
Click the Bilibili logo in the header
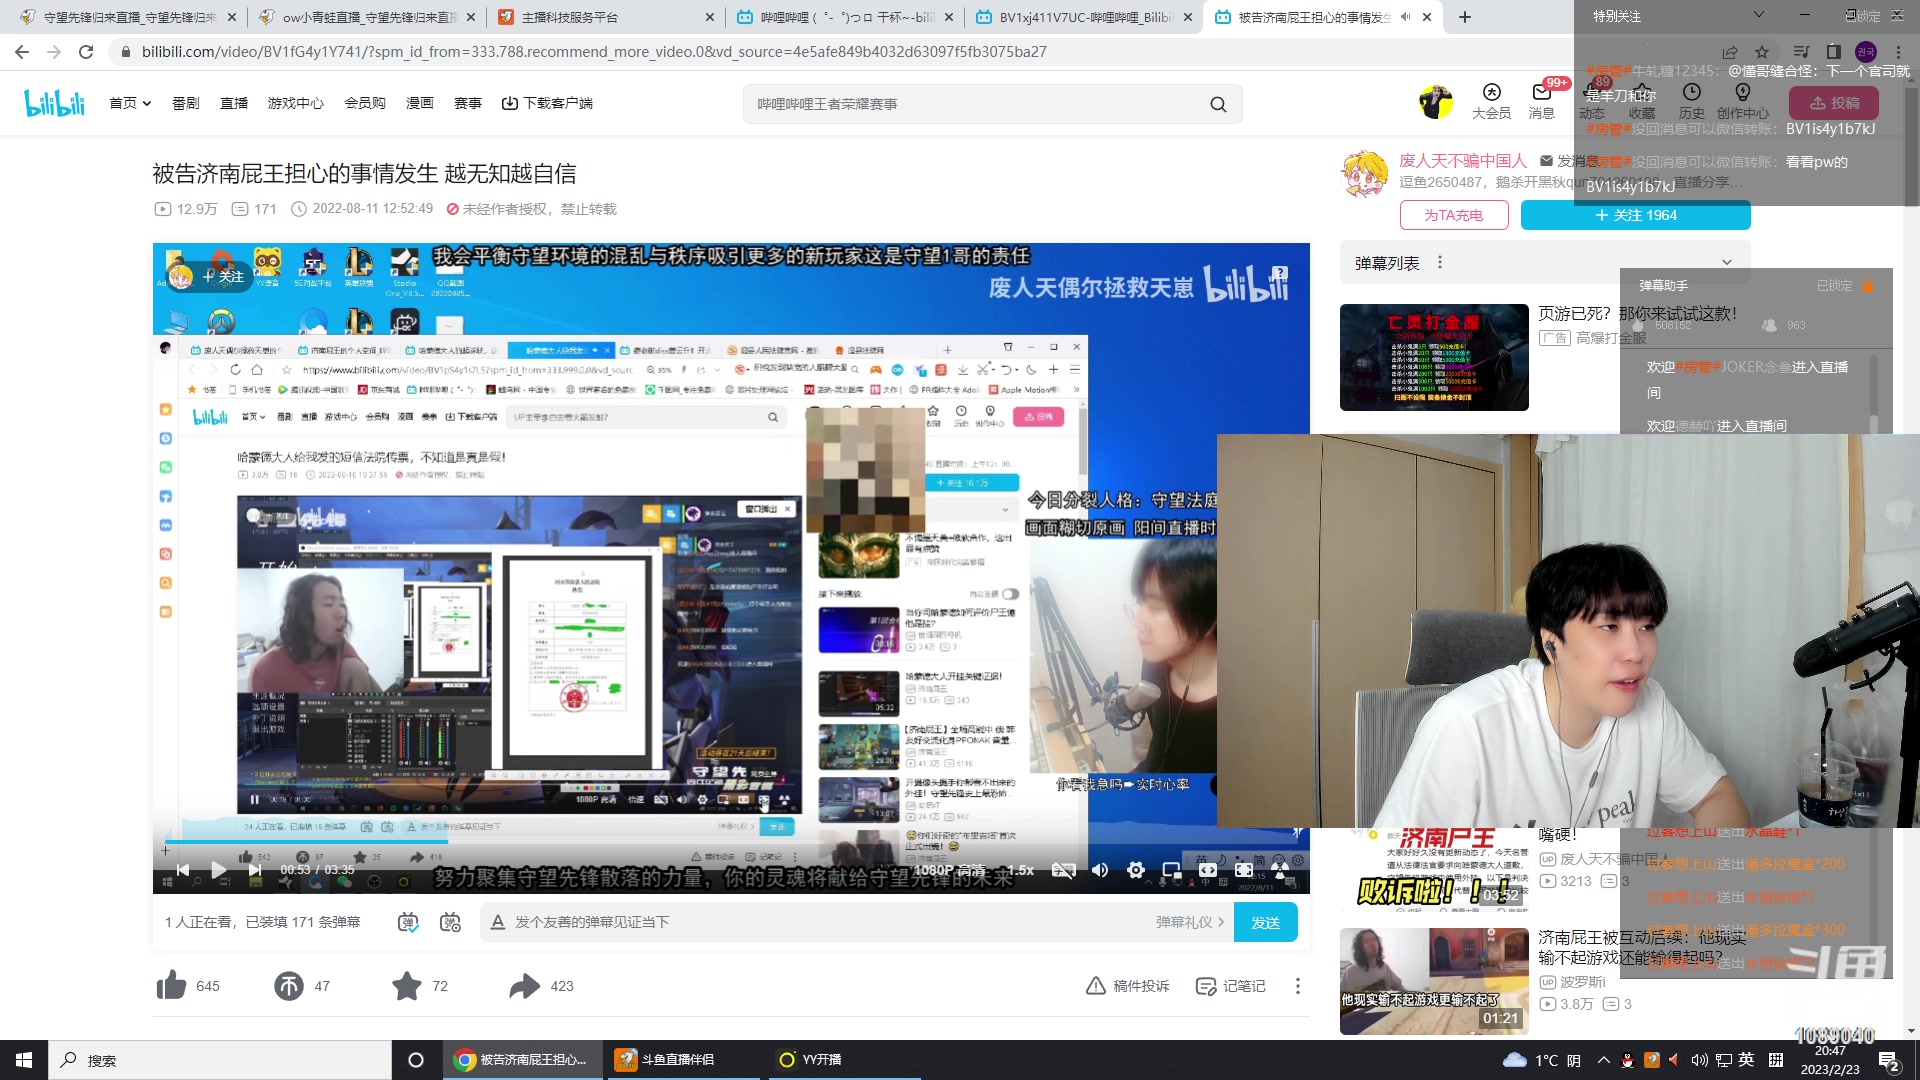55,103
